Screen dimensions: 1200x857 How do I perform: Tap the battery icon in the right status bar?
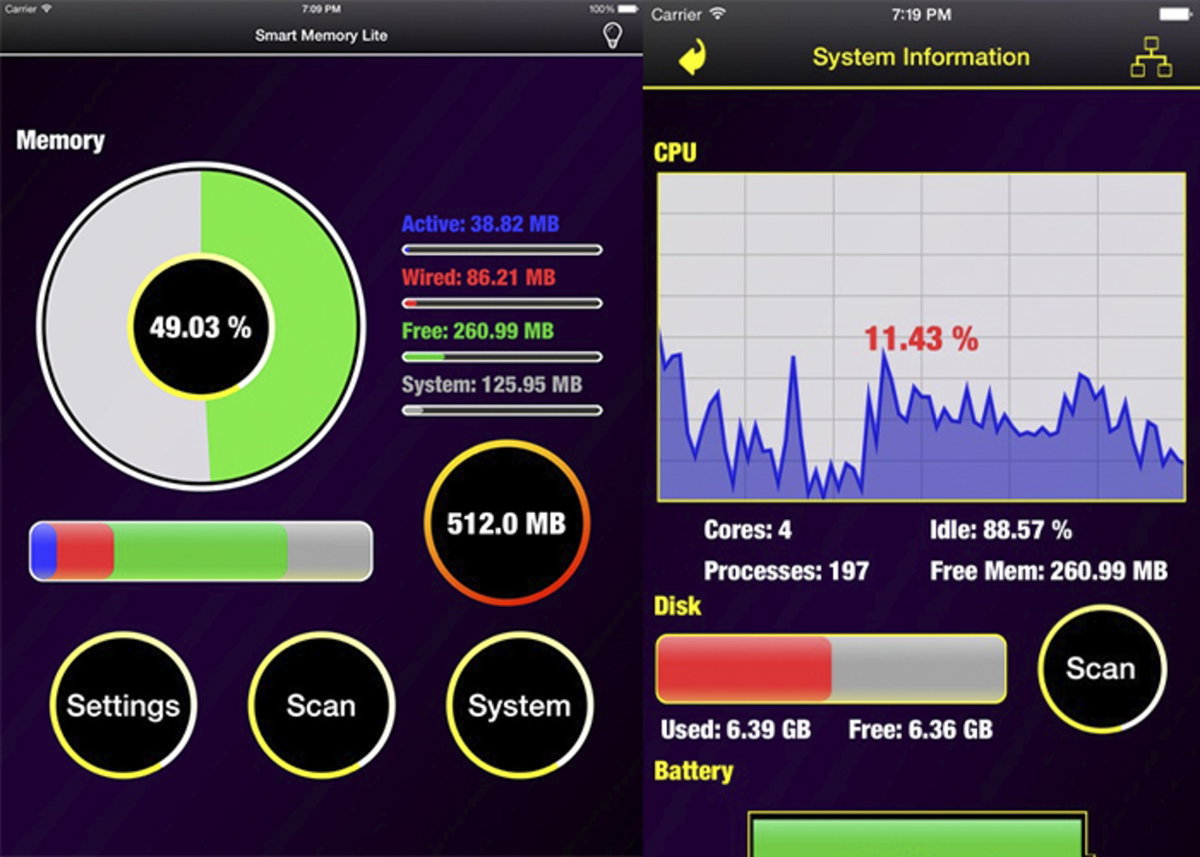click(x=1174, y=14)
